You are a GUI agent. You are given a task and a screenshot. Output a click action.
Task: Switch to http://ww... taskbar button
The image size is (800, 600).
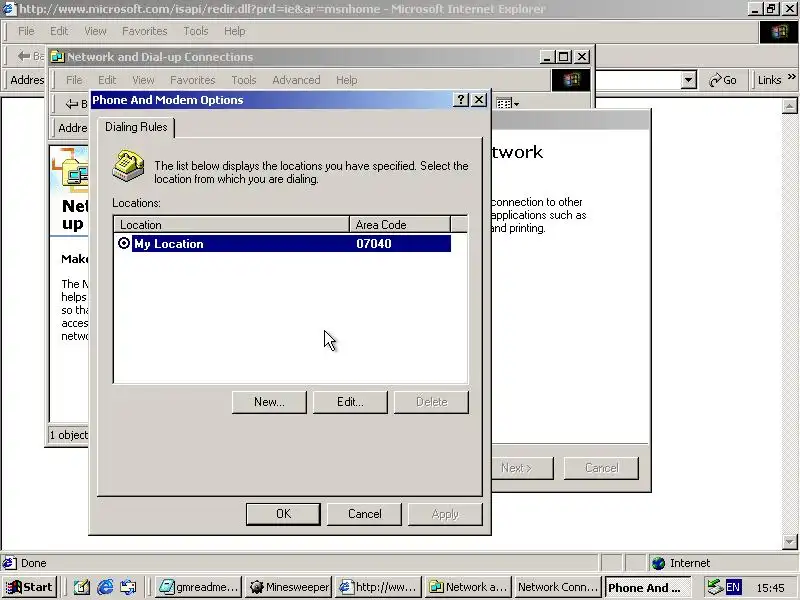coord(379,587)
